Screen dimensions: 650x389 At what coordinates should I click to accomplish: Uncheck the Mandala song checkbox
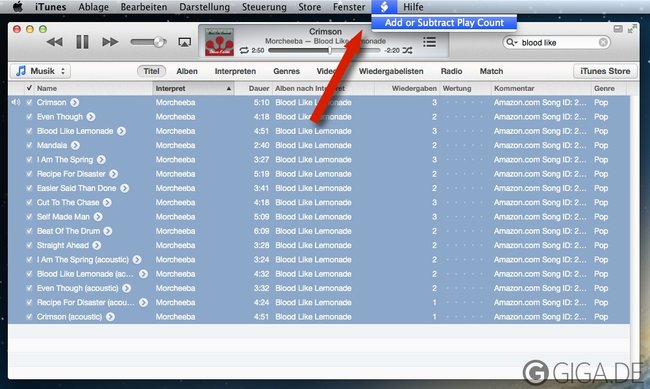(29, 145)
